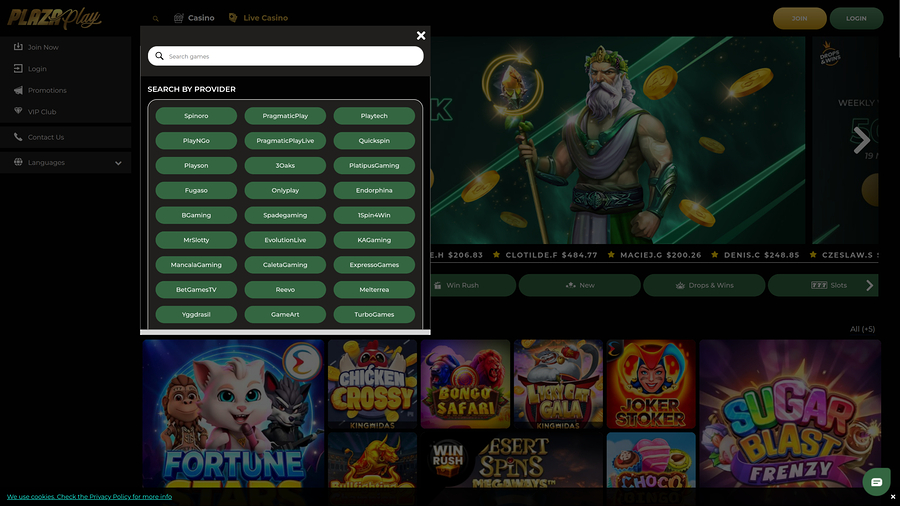Select the Yggdrasil provider
The height and width of the screenshot is (506, 900).
[196, 314]
